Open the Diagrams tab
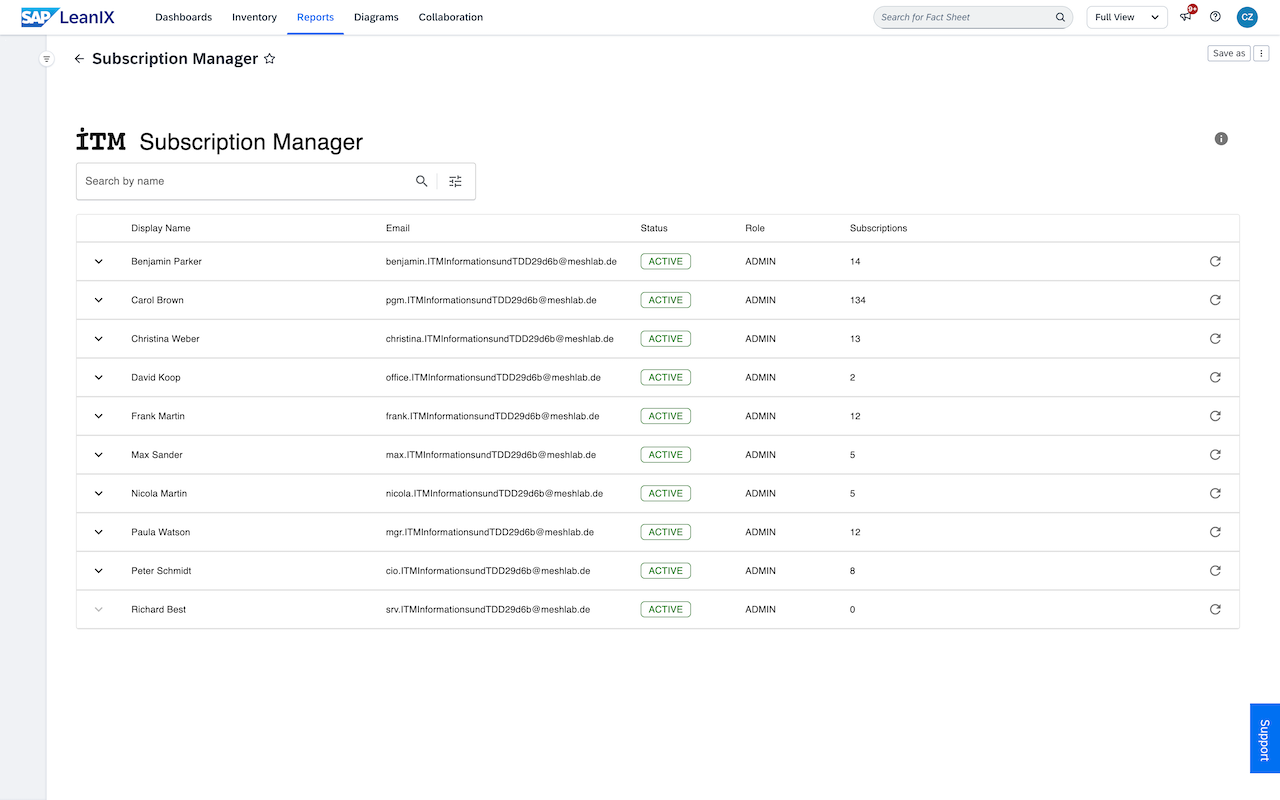The width and height of the screenshot is (1280, 800). click(376, 17)
